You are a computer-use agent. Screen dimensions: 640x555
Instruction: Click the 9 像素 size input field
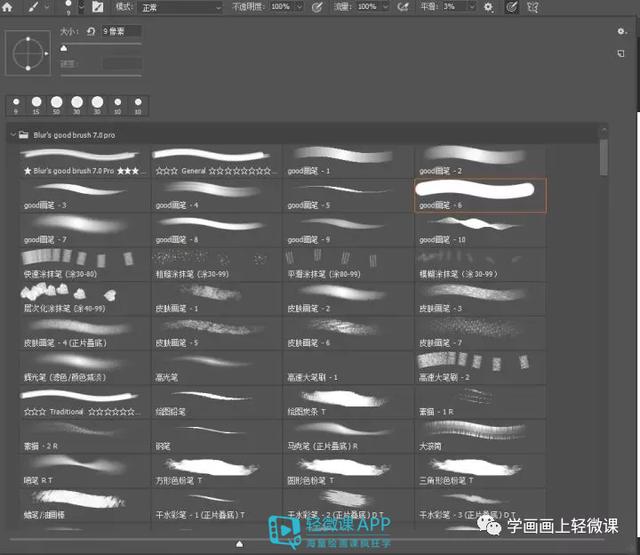pos(121,31)
